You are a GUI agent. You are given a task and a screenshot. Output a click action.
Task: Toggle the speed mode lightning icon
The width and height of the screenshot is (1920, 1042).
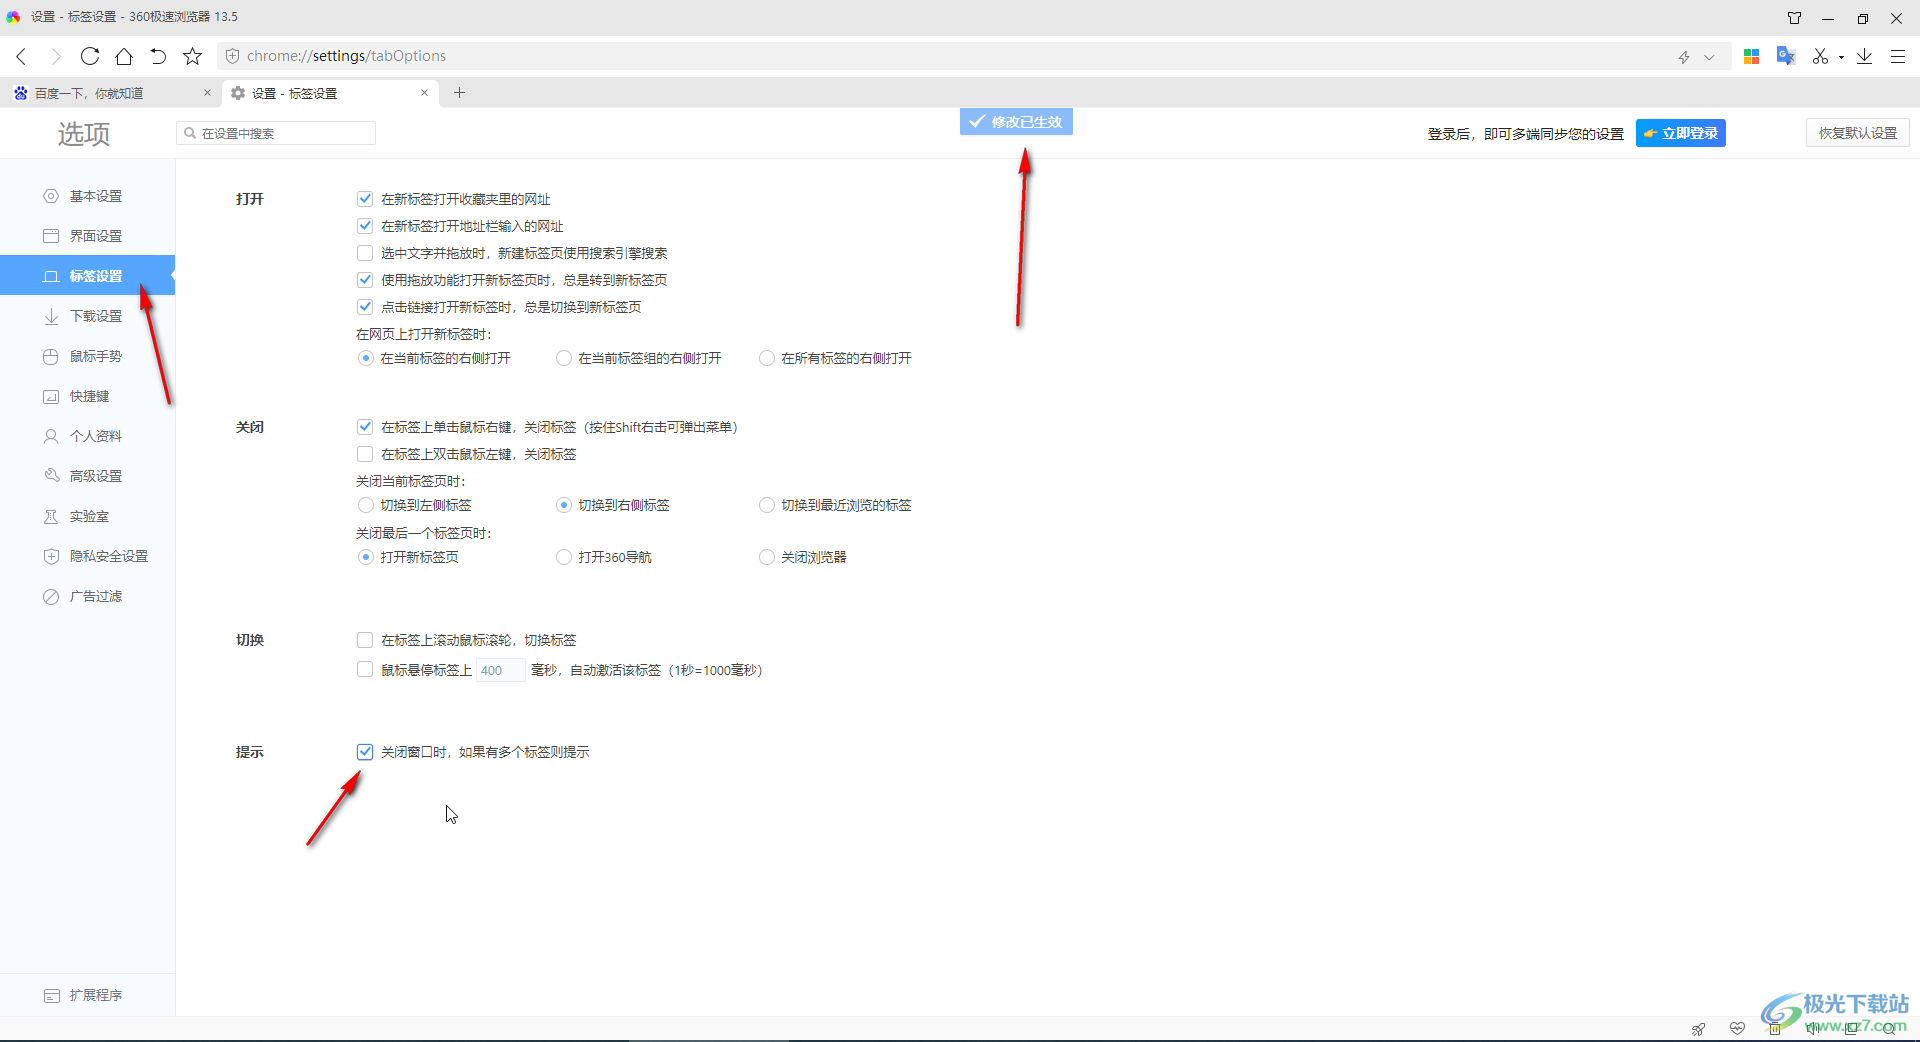coord(1684,57)
